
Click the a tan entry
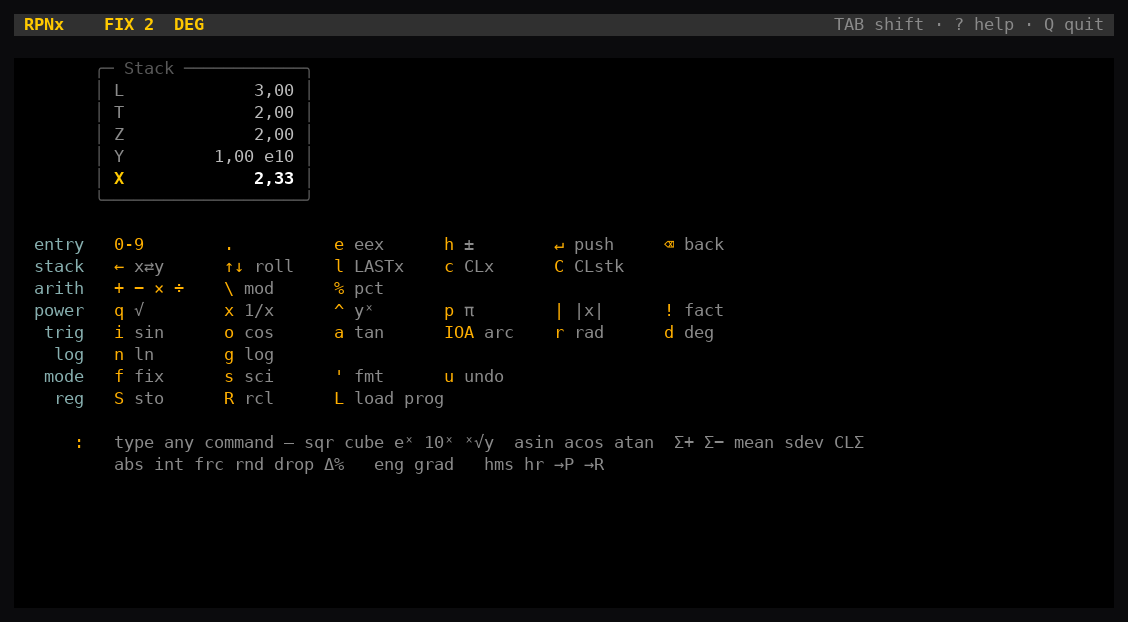359,333
